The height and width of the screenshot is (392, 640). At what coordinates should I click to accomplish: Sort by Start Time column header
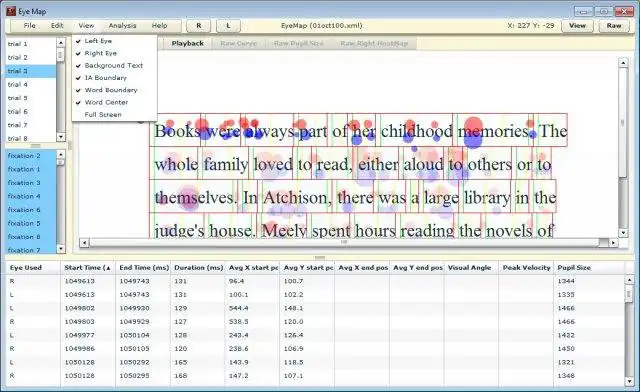(x=88, y=268)
